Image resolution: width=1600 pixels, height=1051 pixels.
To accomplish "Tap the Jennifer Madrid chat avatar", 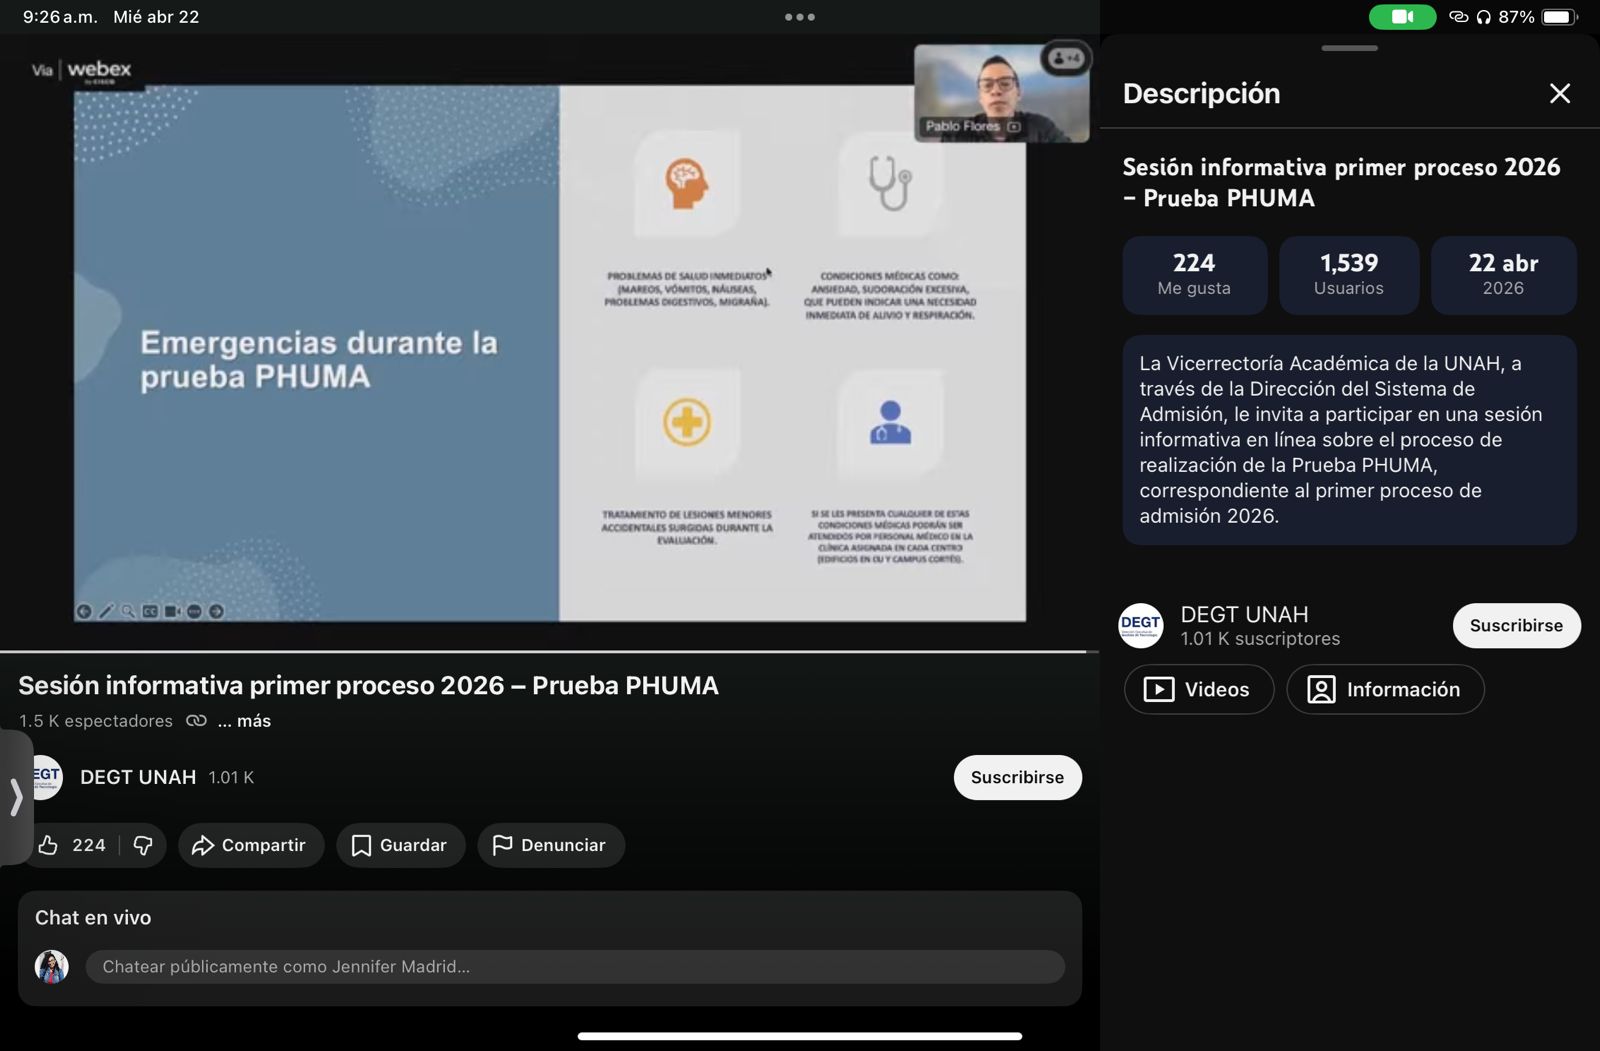I will pos(52,966).
